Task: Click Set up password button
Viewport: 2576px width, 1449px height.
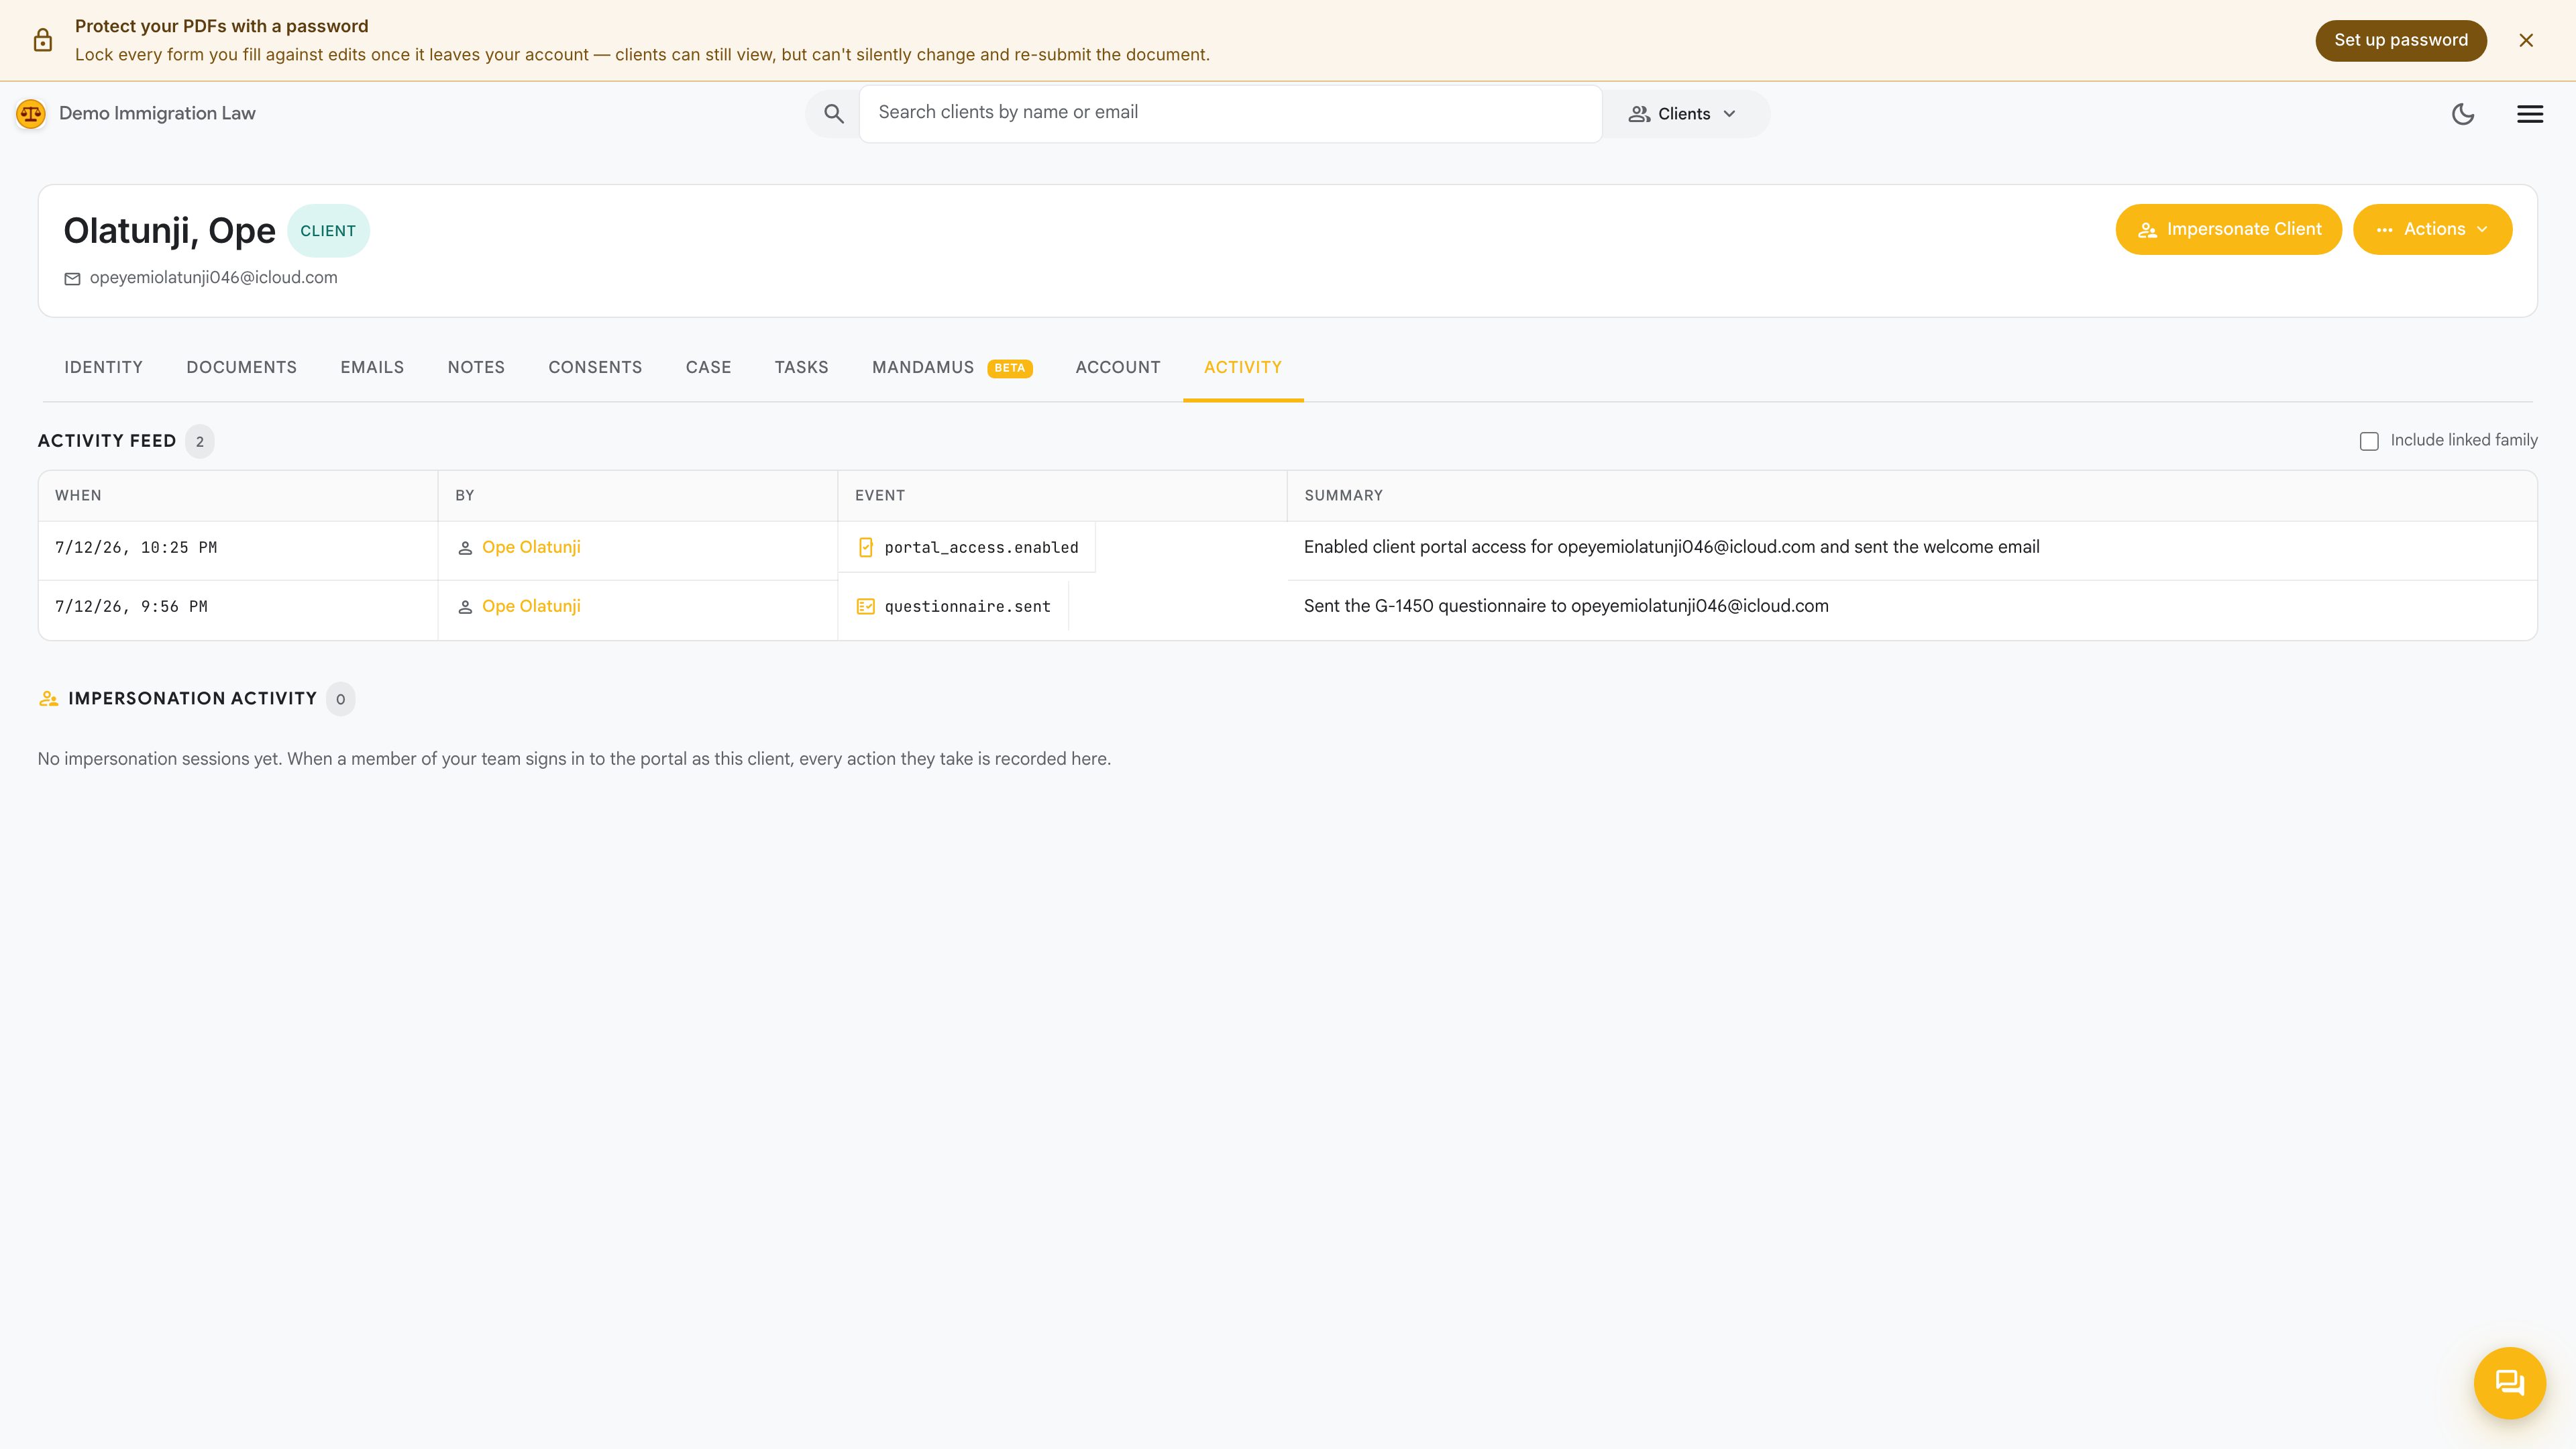Action: [x=2401, y=40]
